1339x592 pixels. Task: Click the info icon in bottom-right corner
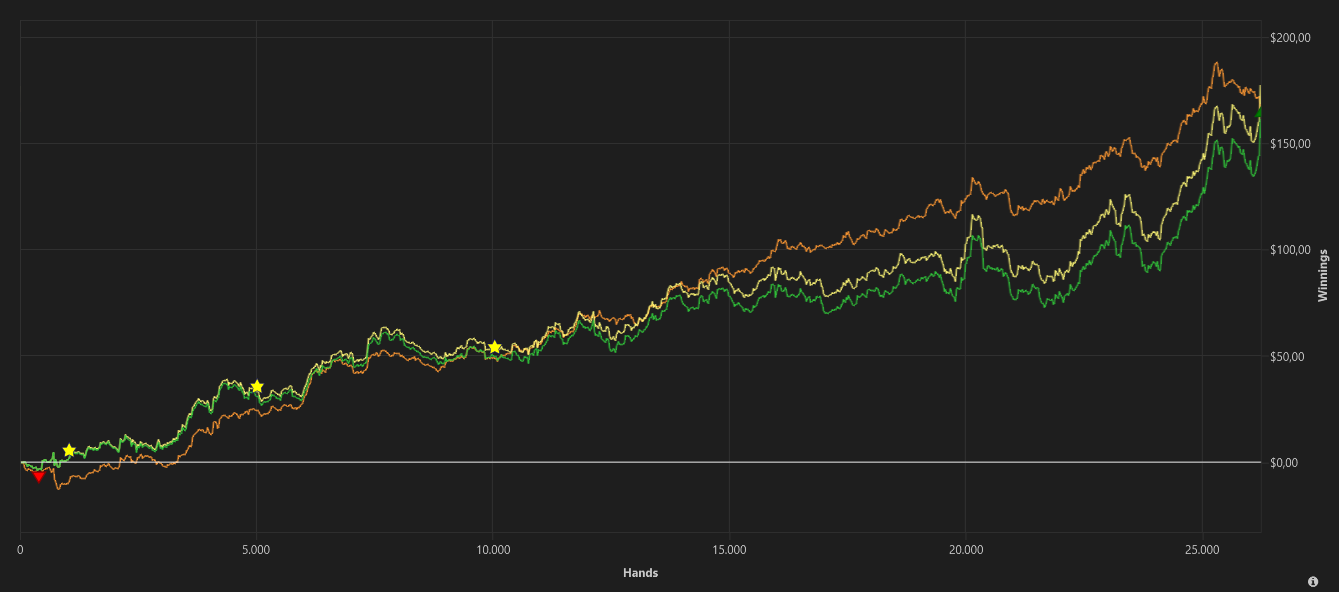pos(1313,582)
